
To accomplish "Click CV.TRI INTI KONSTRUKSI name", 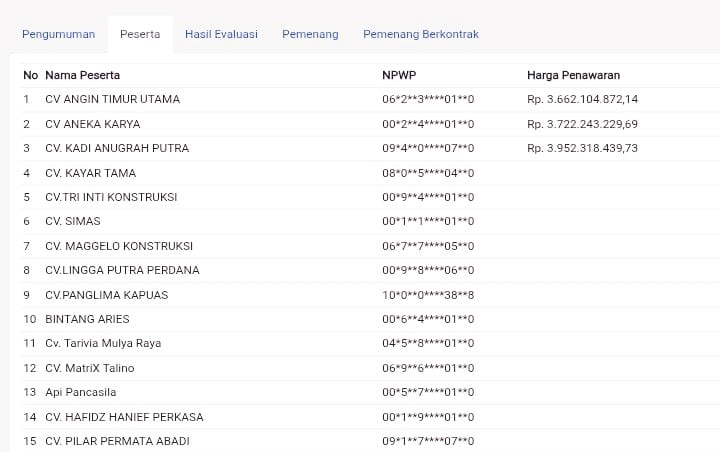I will coord(111,197).
